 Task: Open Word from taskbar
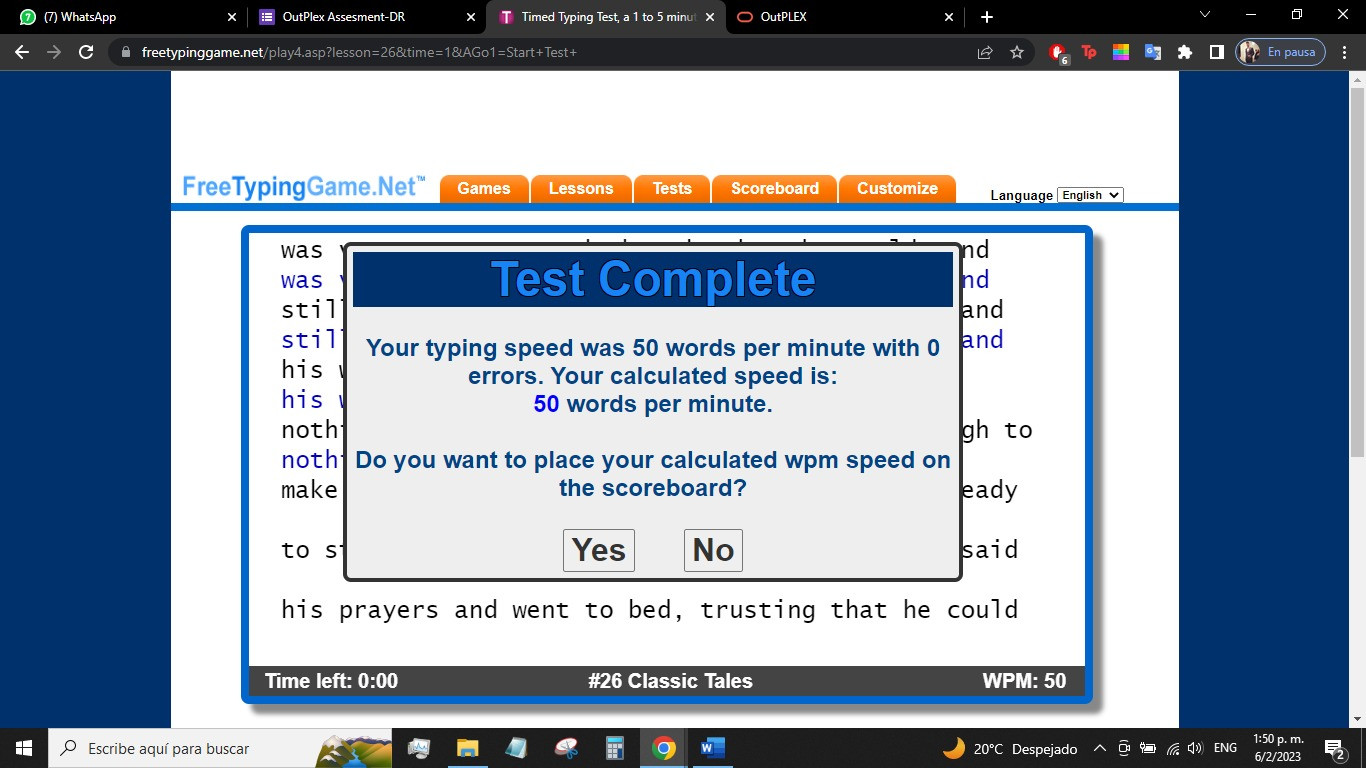coord(712,748)
